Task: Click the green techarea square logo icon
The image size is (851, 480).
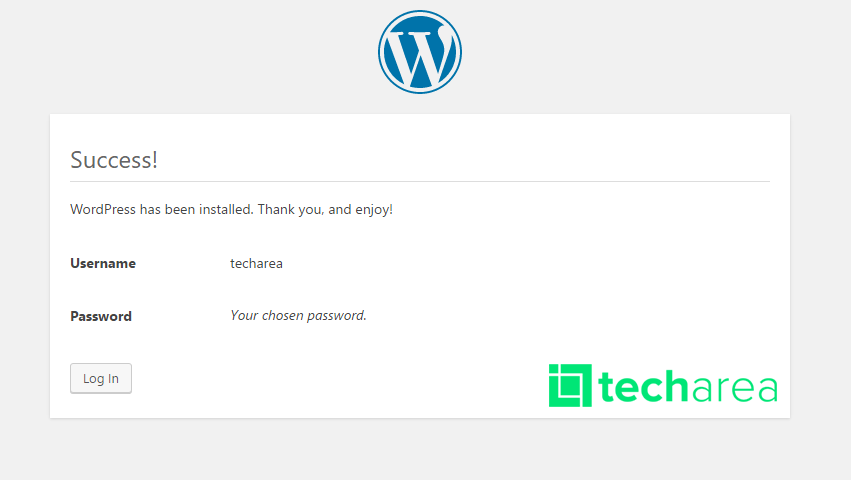Action: tap(570, 386)
